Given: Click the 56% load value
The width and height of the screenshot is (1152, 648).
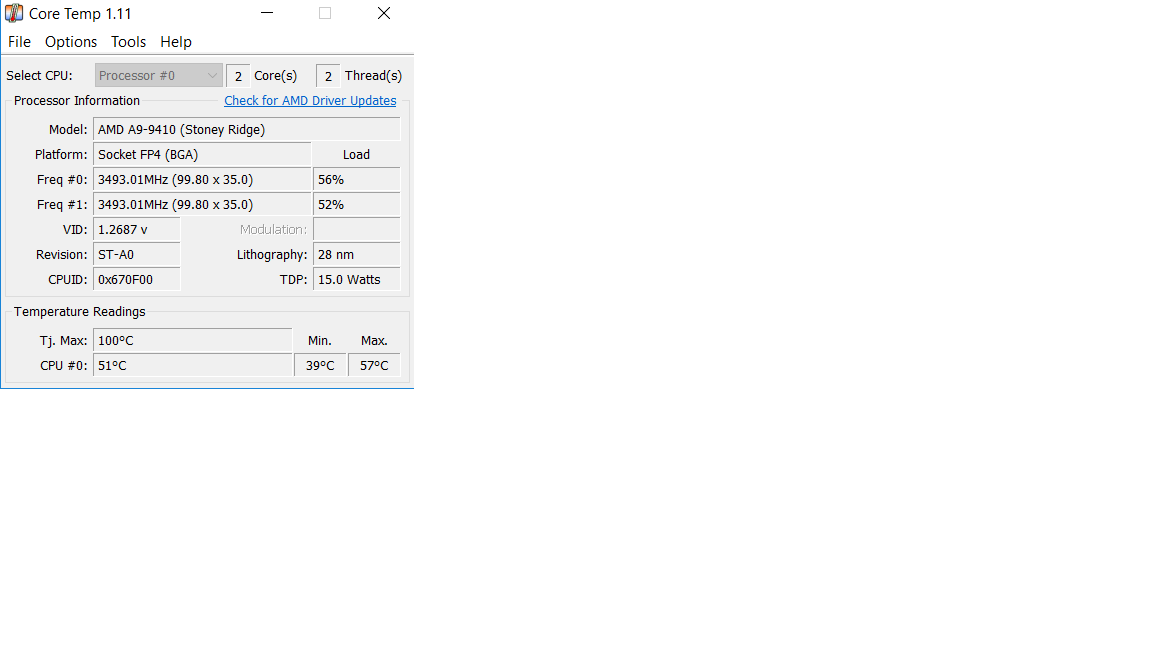Looking at the screenshot, I should (356, 179).
